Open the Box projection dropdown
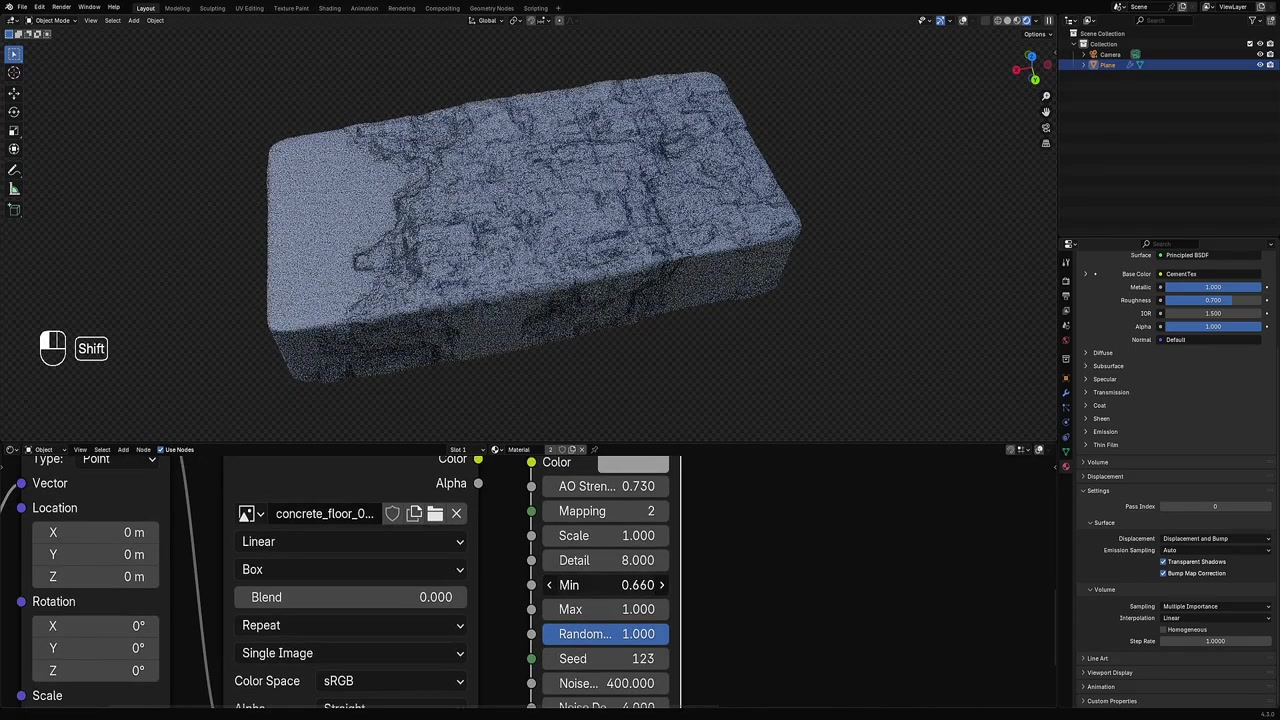Viewport: 1280px width, 720px height. click(352, 570)
